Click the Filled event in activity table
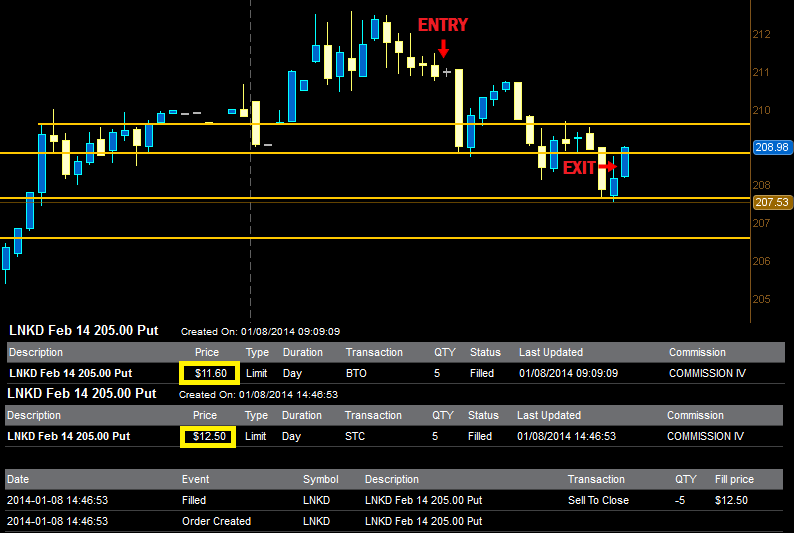The image size is (794, 533). 194,500
